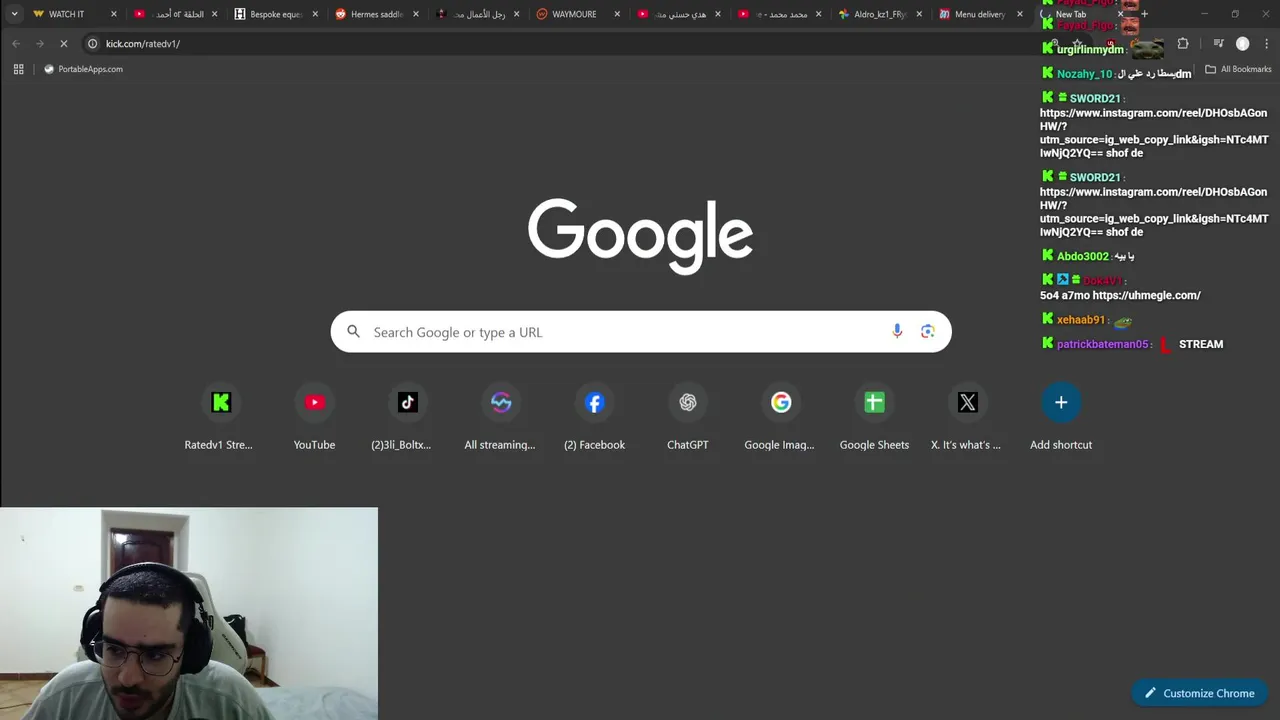Screen dimensions: 1280x720
Task: Open the ChatGPT shortcut icon
Action: click(687, 402)
